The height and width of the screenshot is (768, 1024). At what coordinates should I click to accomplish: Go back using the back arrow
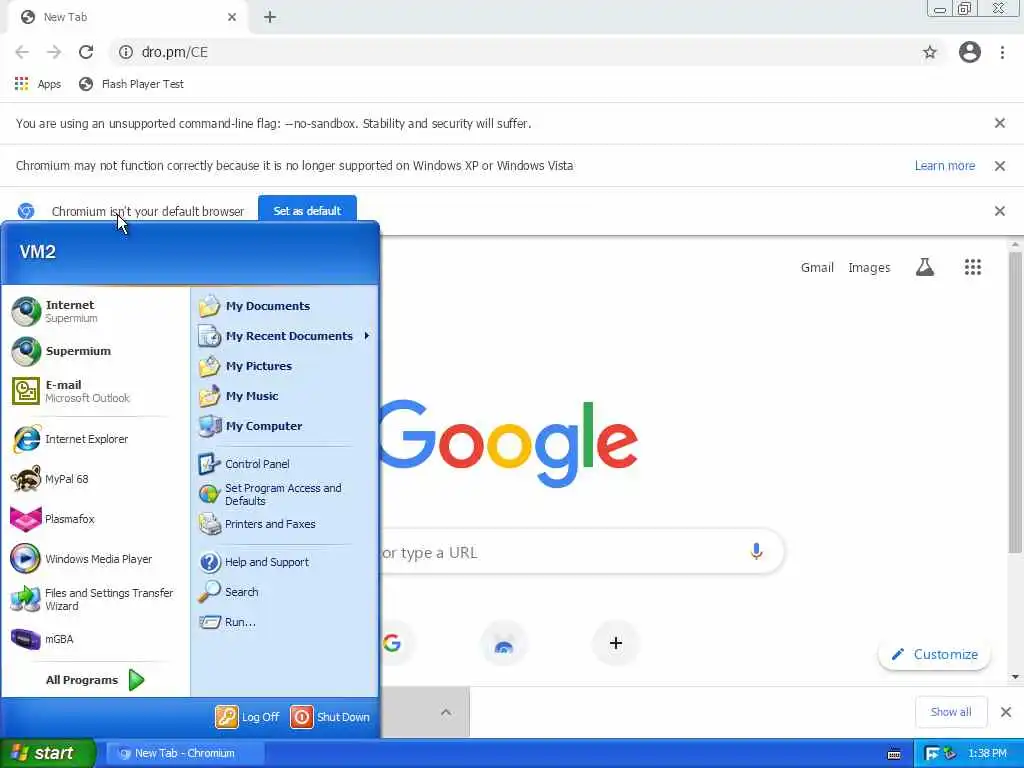pos(22,52)
